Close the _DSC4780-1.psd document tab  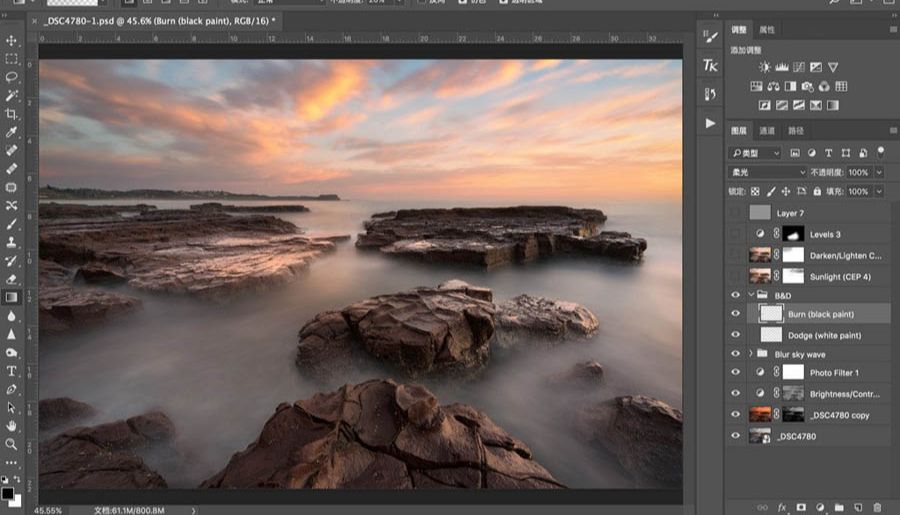point(34,21)
